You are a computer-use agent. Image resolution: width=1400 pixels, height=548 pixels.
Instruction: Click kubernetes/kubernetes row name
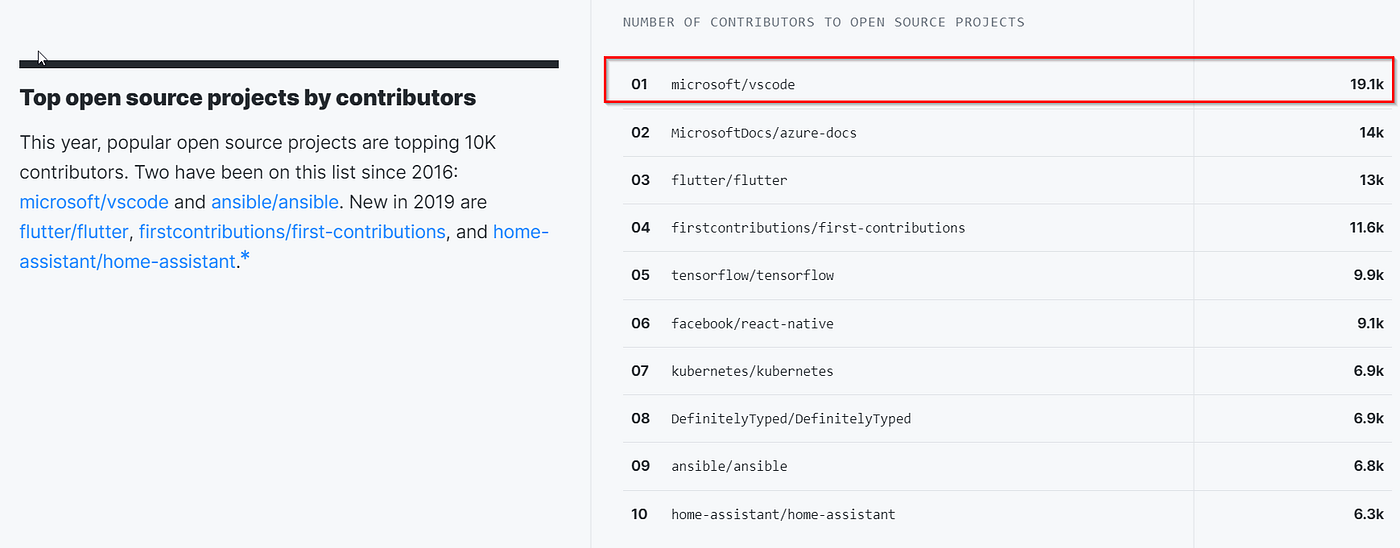click(752, 371)
